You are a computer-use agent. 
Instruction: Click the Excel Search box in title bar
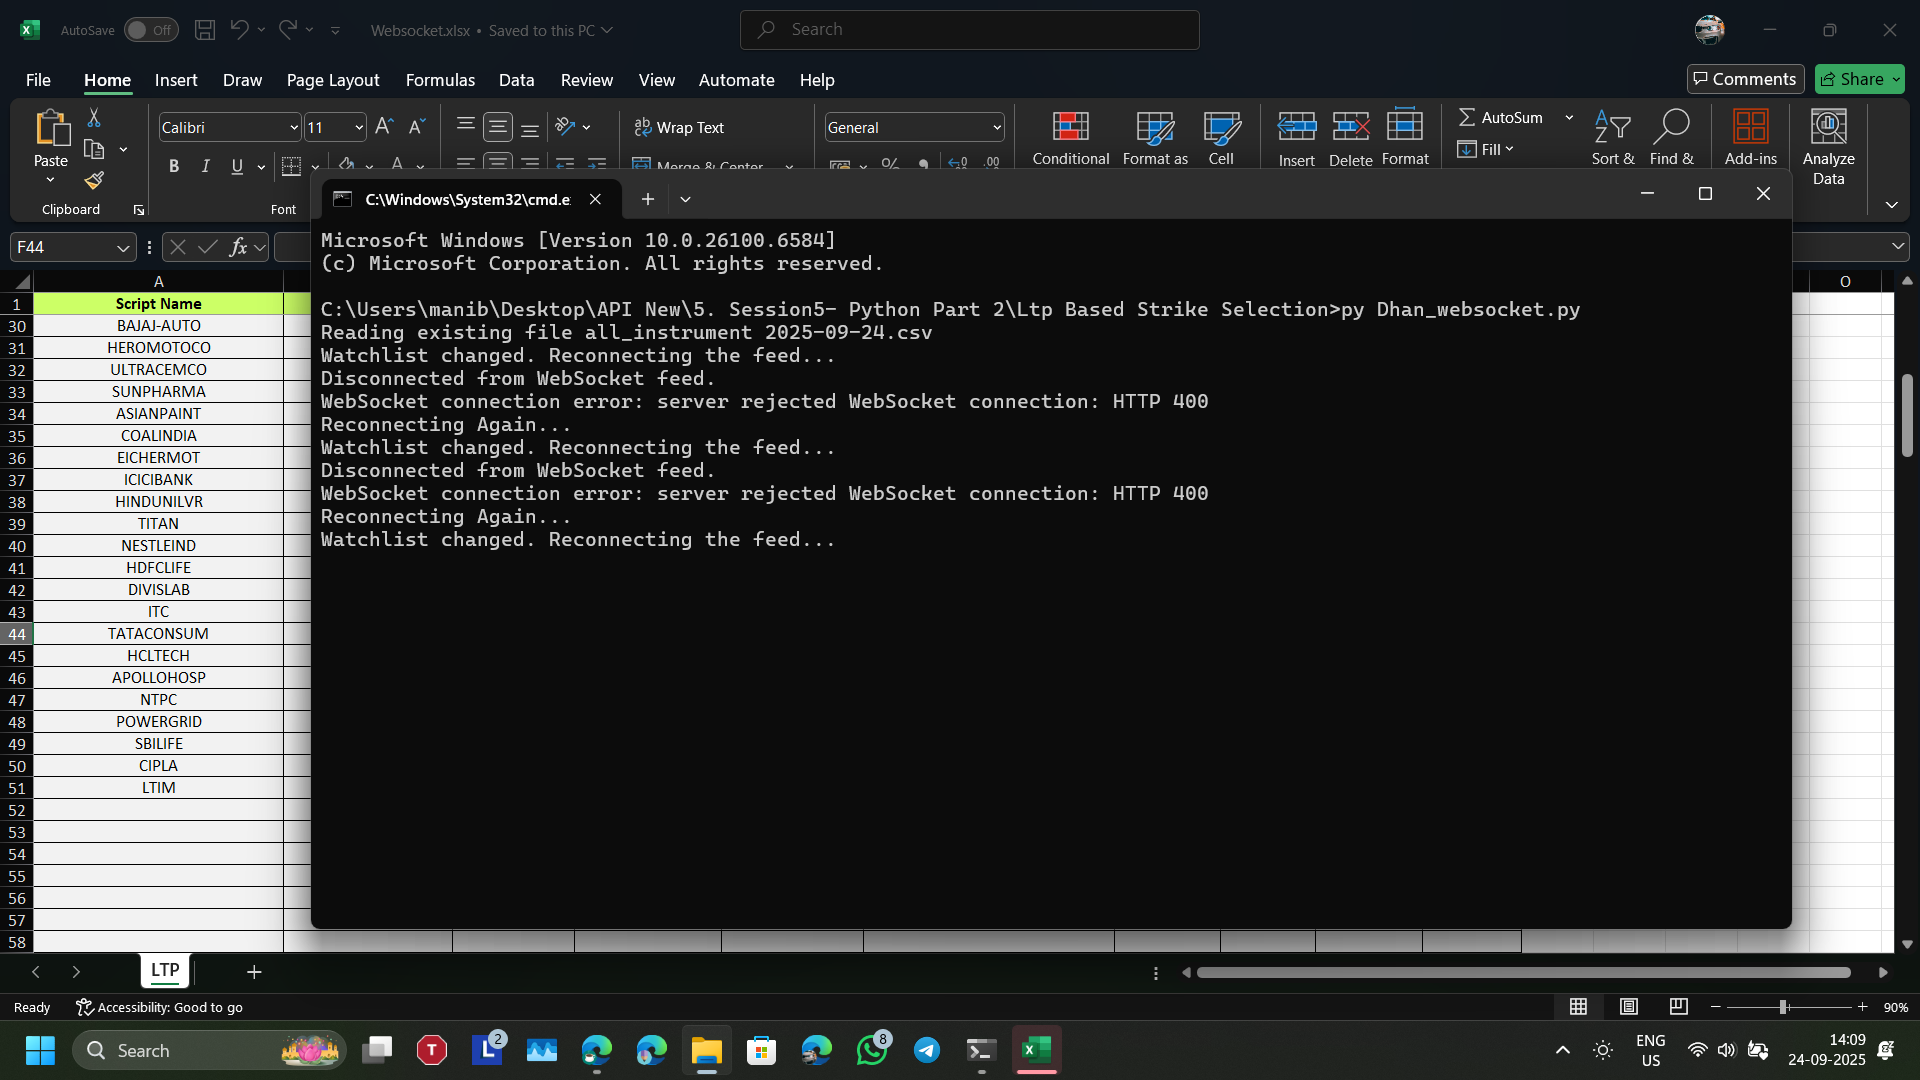tap(969, 30)
